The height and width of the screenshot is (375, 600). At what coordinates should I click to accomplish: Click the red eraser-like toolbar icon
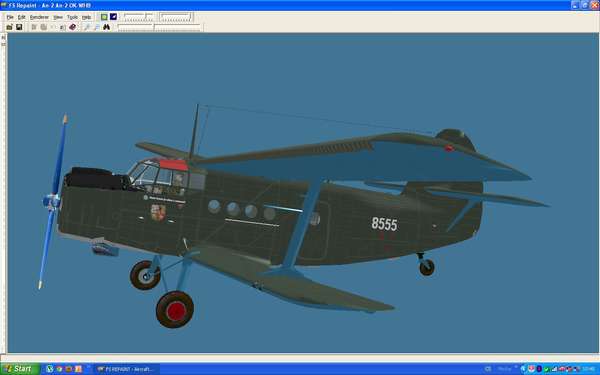(73, 27)
